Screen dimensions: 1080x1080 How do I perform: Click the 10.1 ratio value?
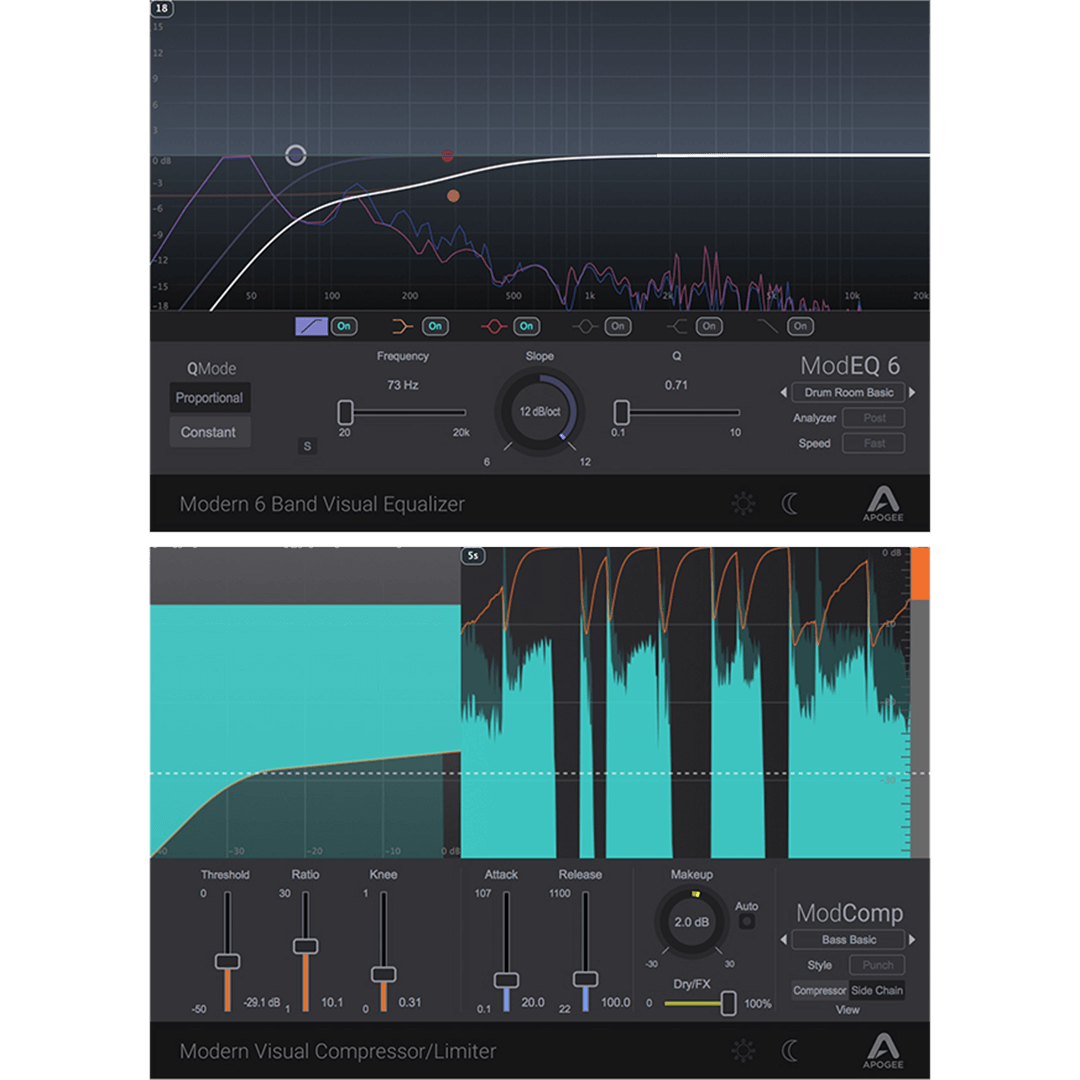(332, 1003)
